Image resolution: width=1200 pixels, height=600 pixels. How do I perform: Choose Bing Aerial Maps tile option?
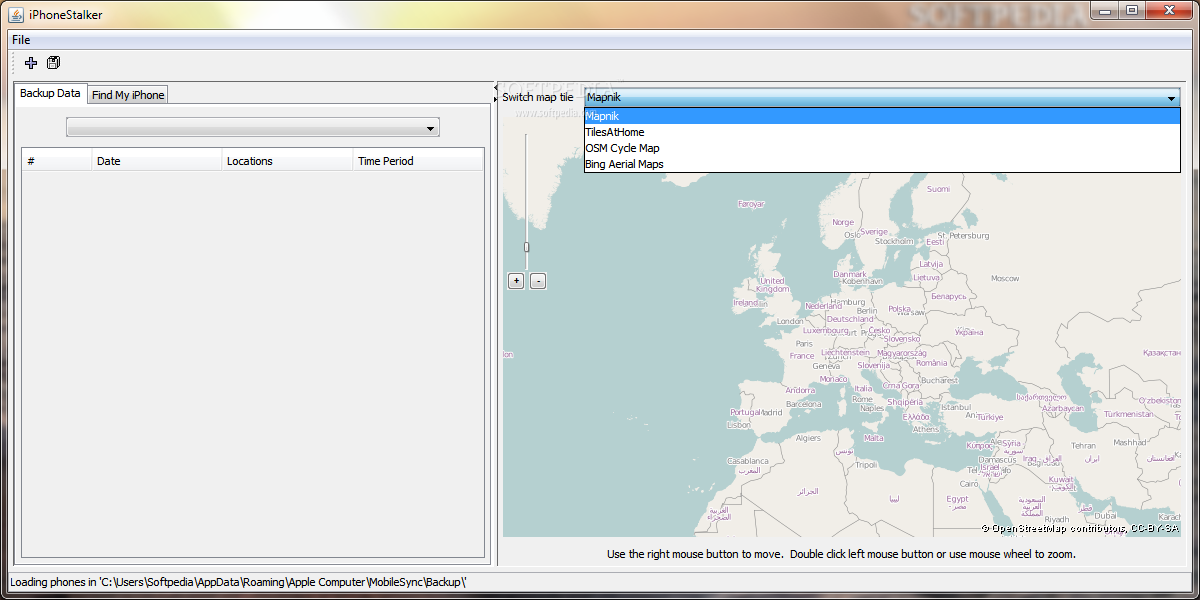pyautogui.click(x=882, y=164)
